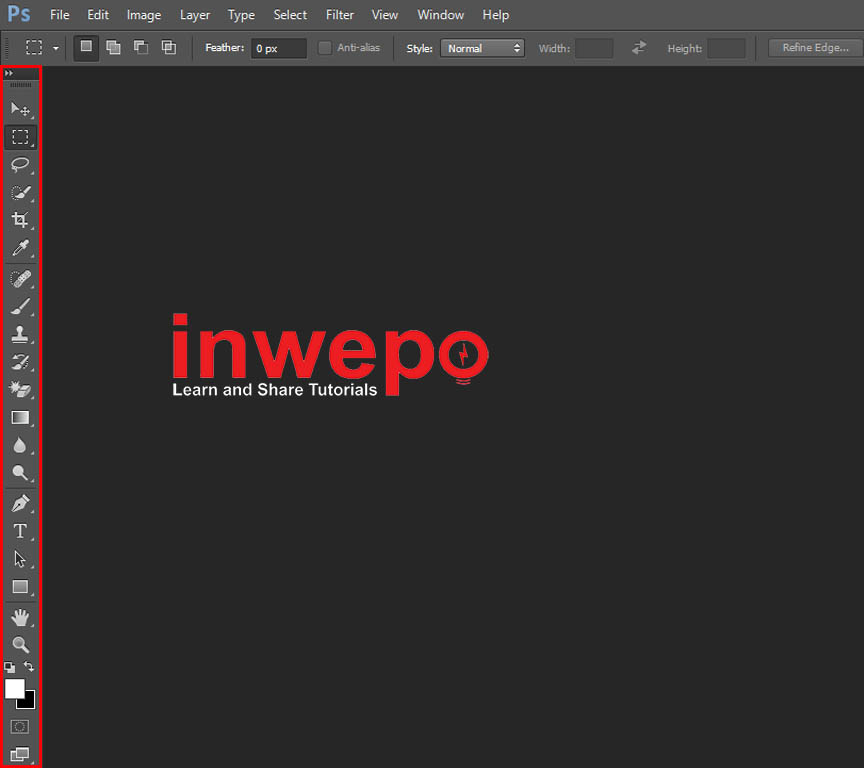Screen dimensions: 864x768
Task: Select the Lasso tool
Action: [20, 165]
